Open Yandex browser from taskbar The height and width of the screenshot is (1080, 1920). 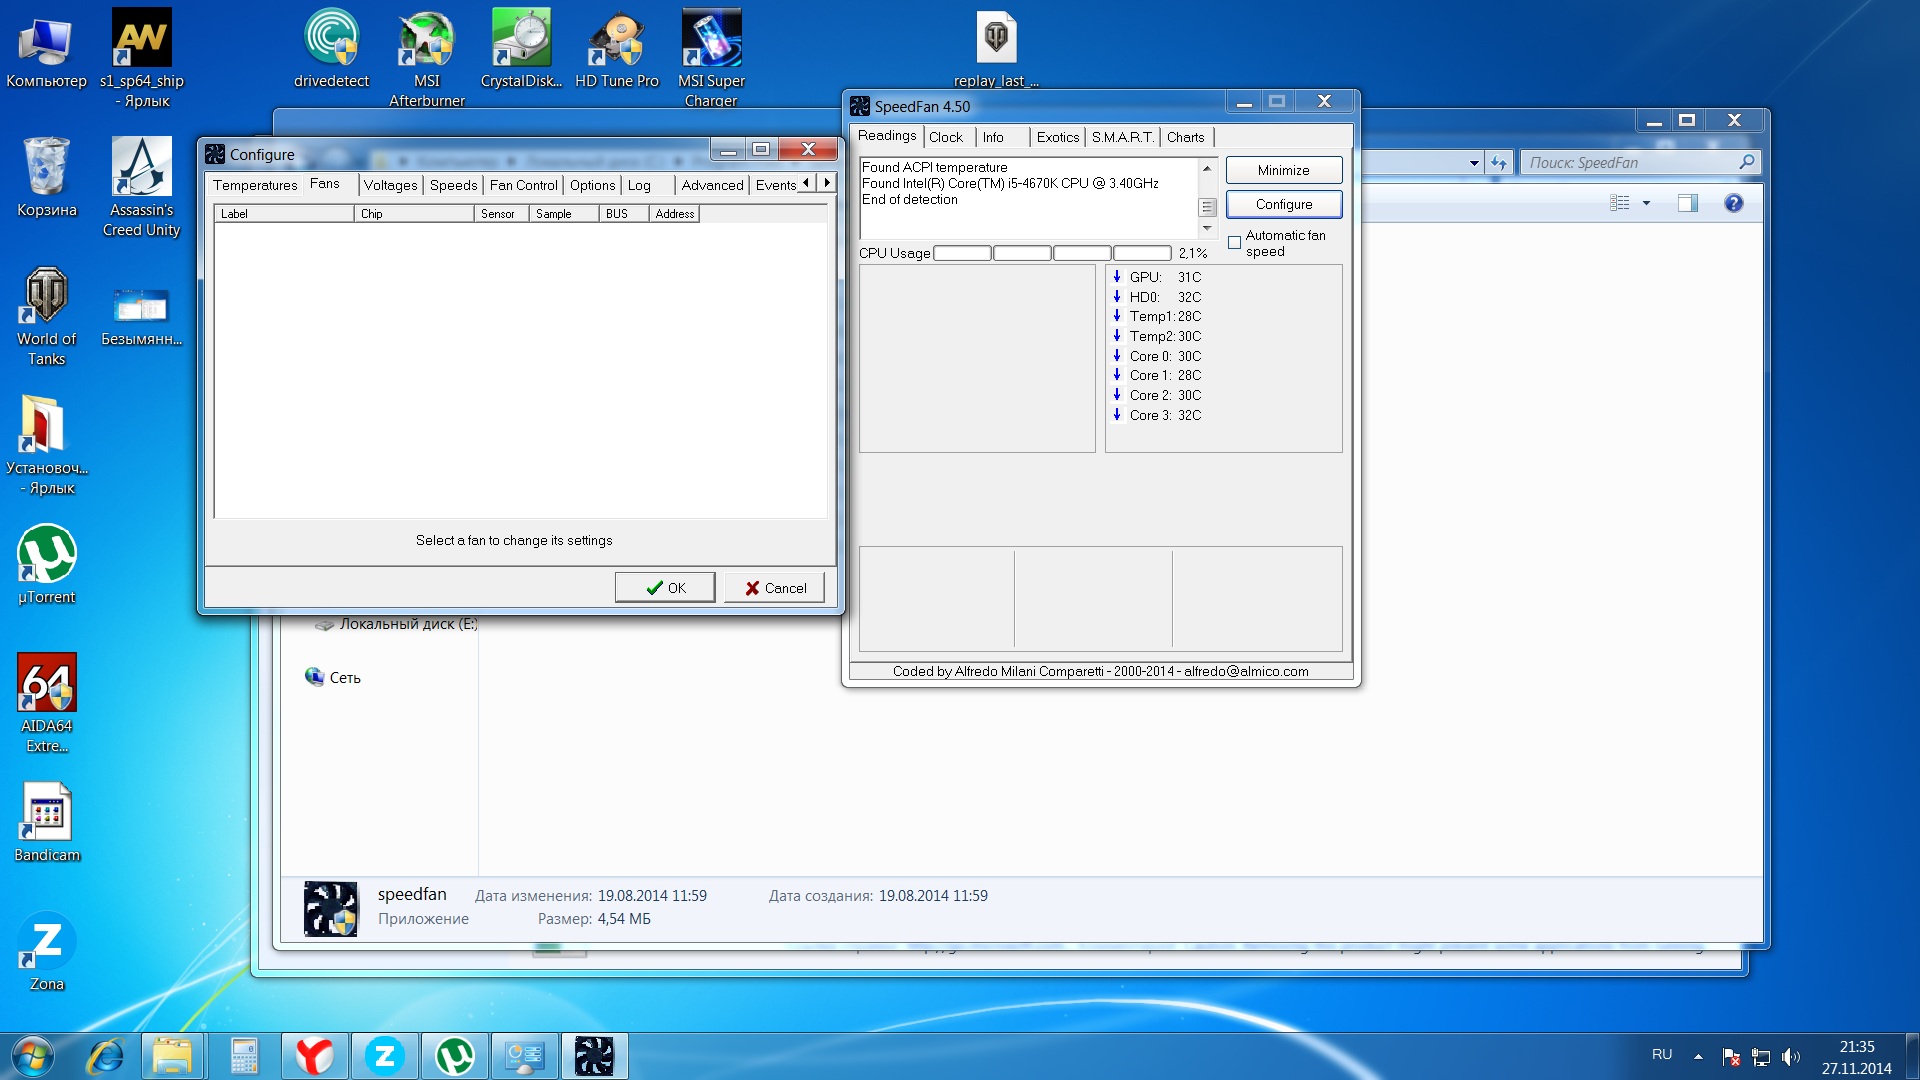tap(314, 1056)
